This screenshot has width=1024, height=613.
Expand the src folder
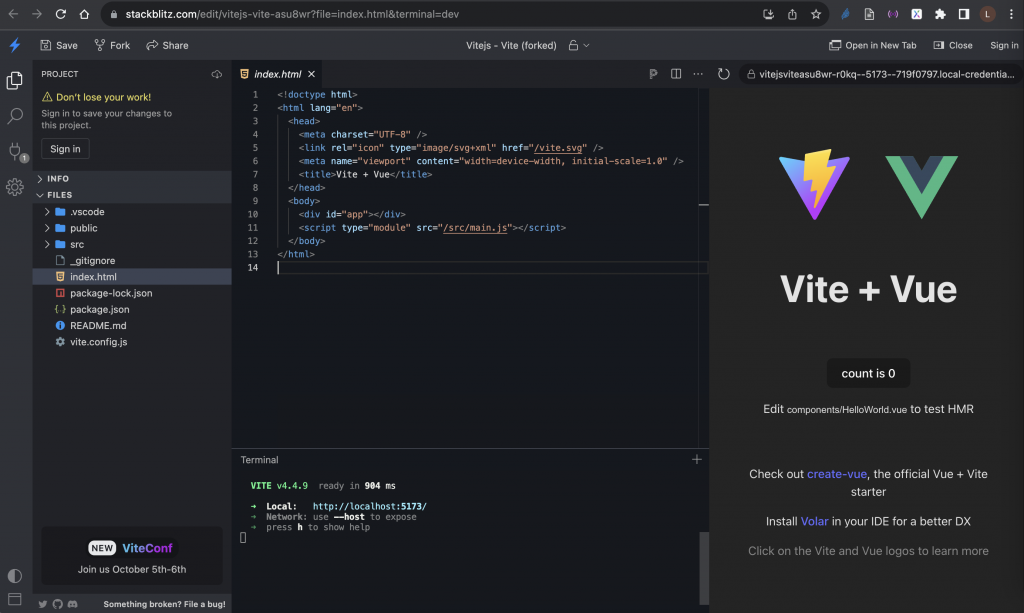(132, 244)
